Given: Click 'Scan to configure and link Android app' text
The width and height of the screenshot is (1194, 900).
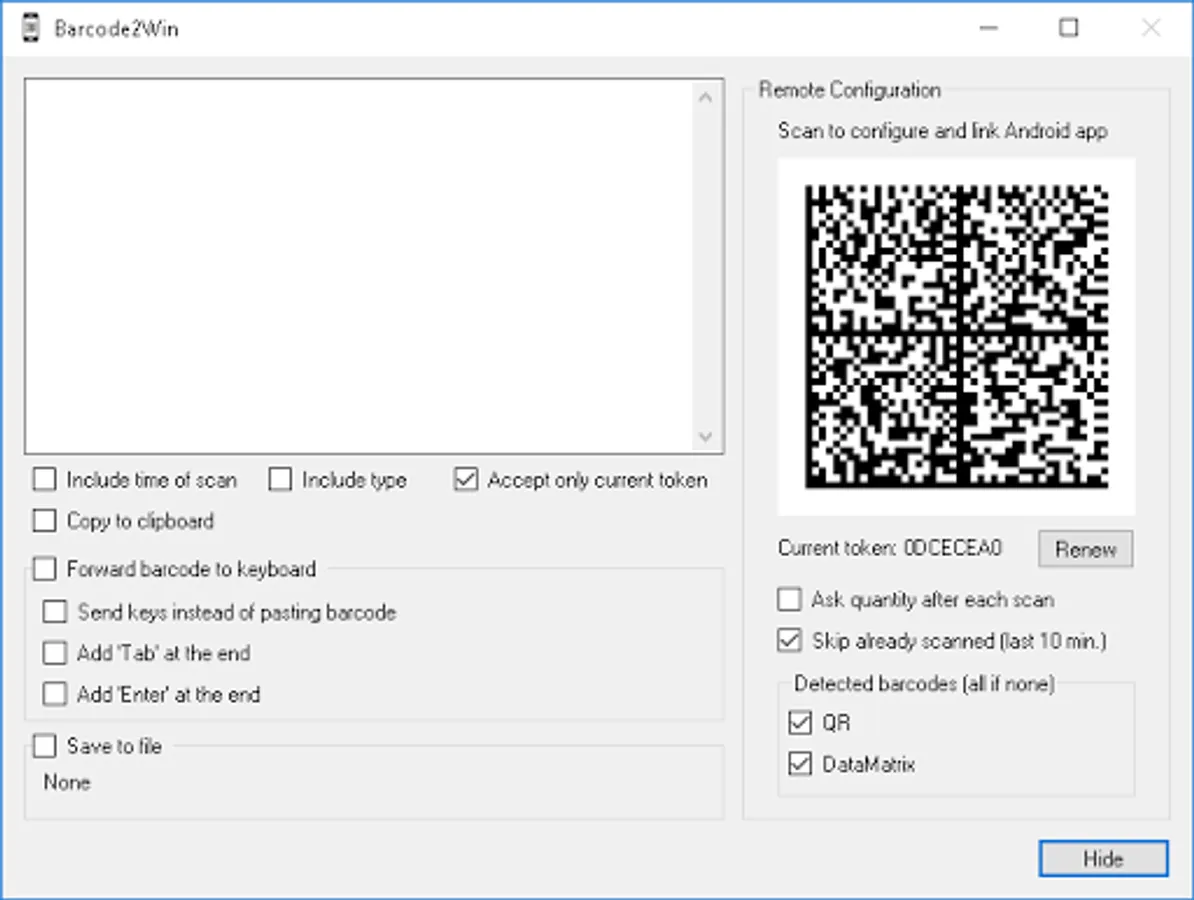Looking at the screenshot, I should tap(943, 131).
